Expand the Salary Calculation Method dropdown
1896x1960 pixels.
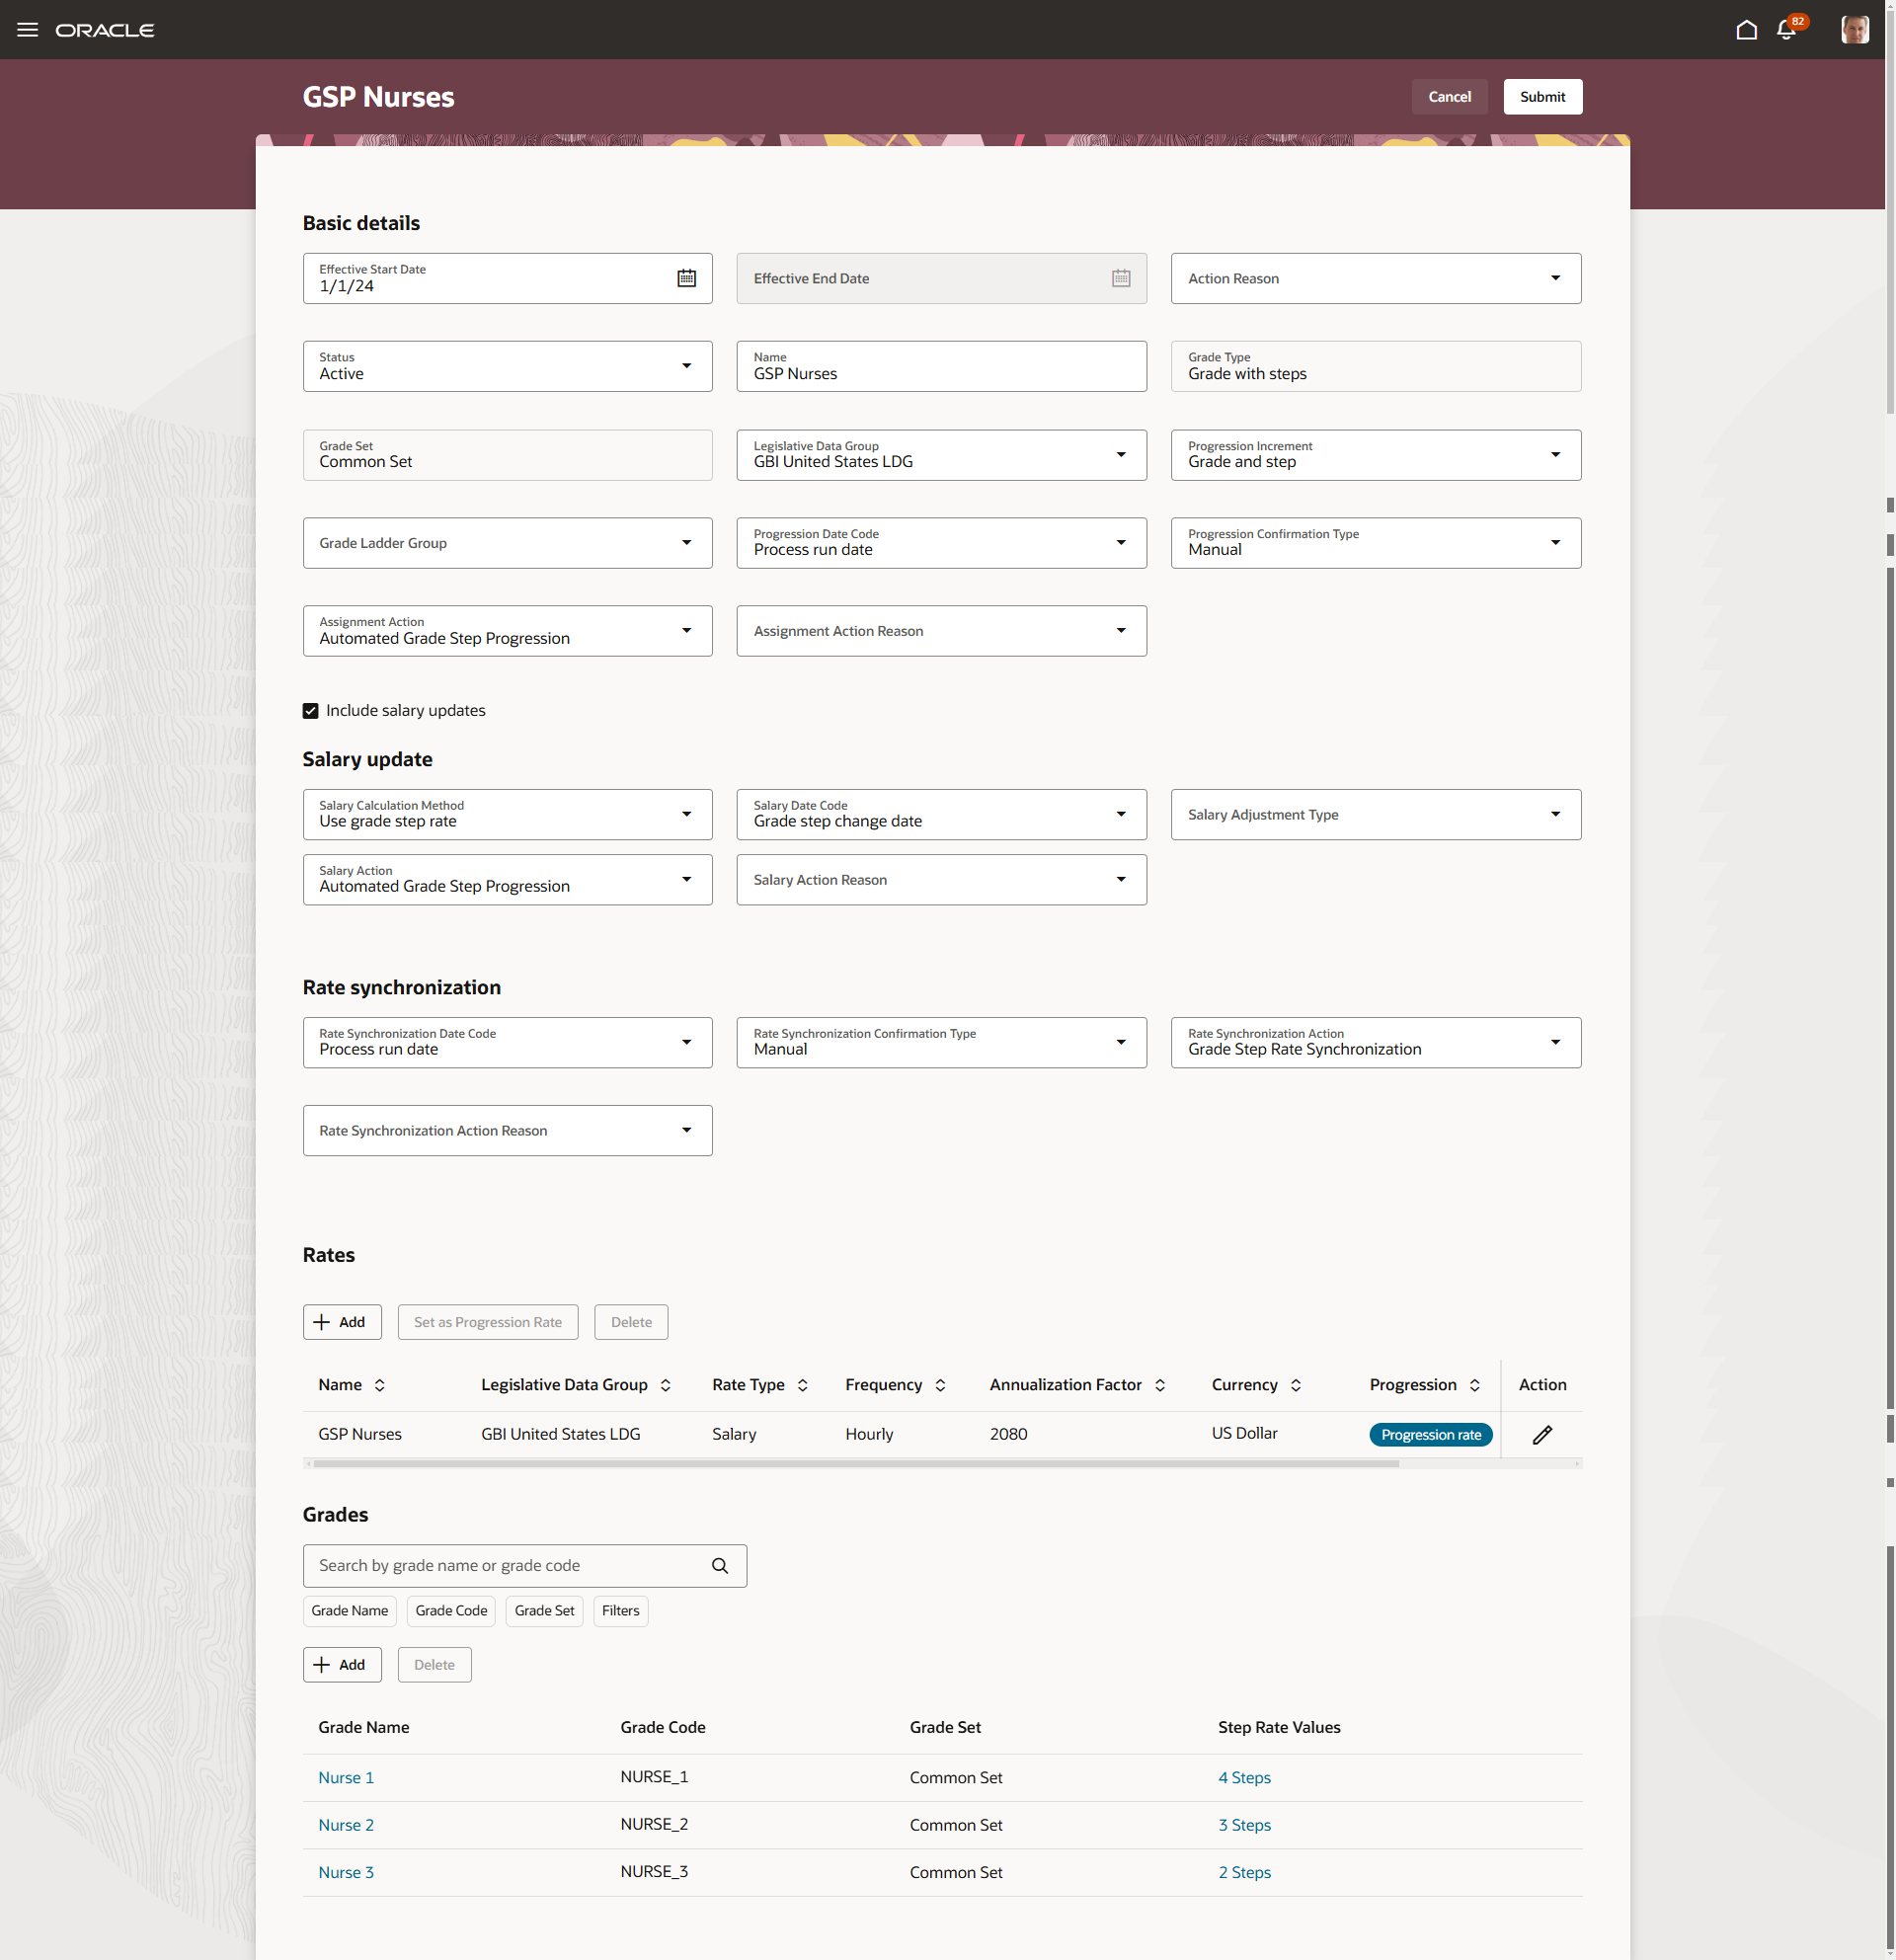point(686,814)
